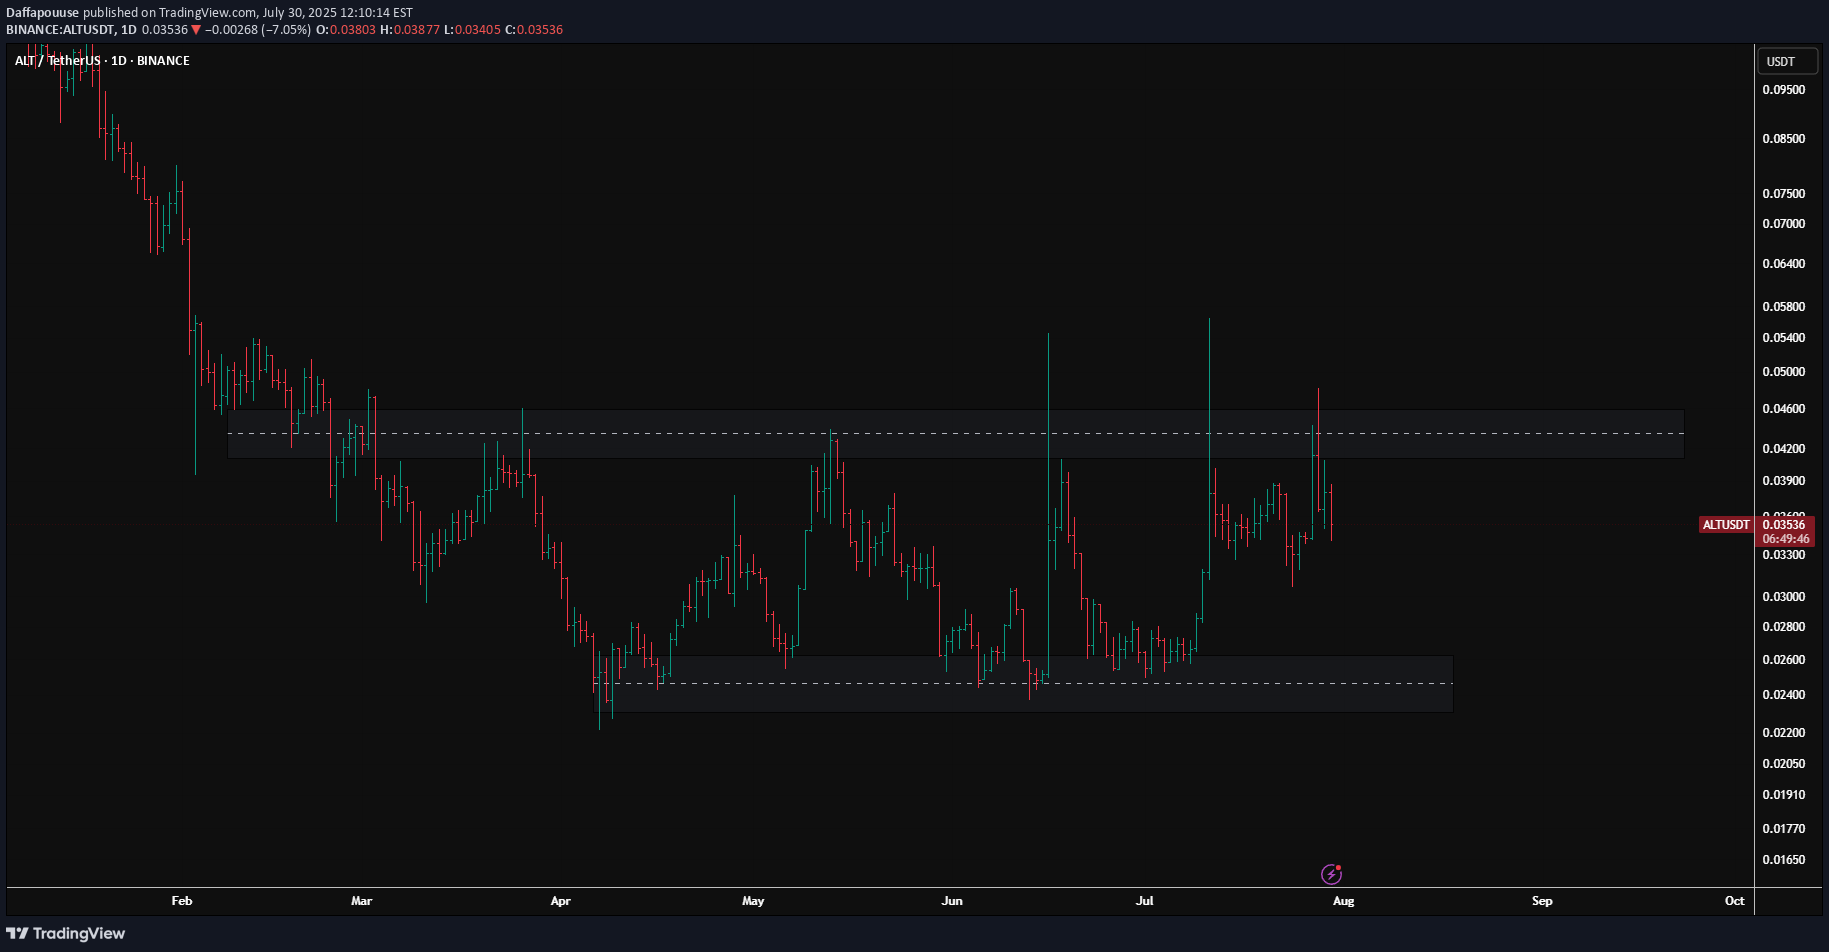
Task: Click the 0.02400 price axis label
Action: pyautogui.click(x=1784, y=695)
